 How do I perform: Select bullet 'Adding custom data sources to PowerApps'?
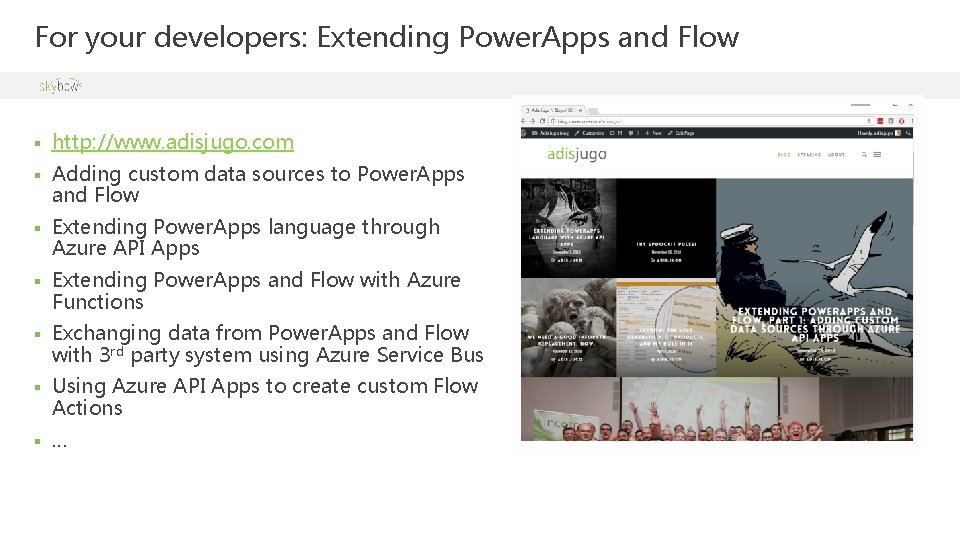coord(258,184)
